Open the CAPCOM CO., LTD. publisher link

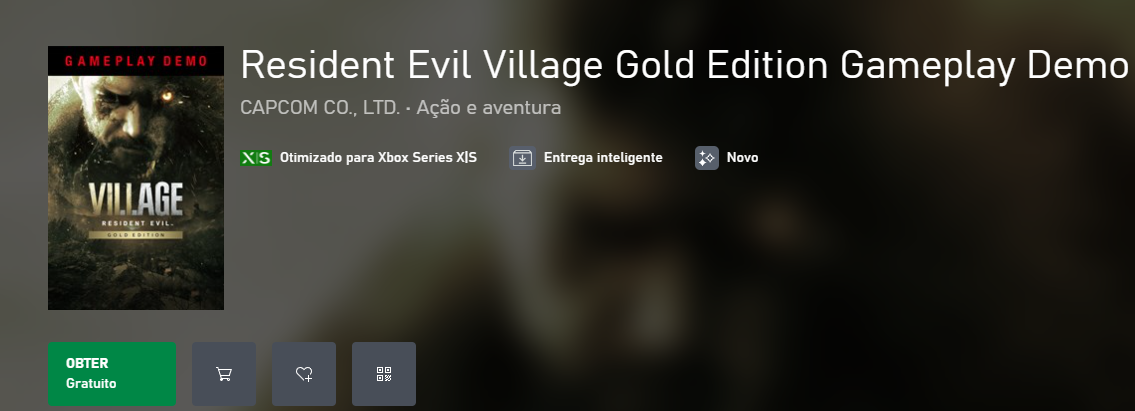click(320, 108)
